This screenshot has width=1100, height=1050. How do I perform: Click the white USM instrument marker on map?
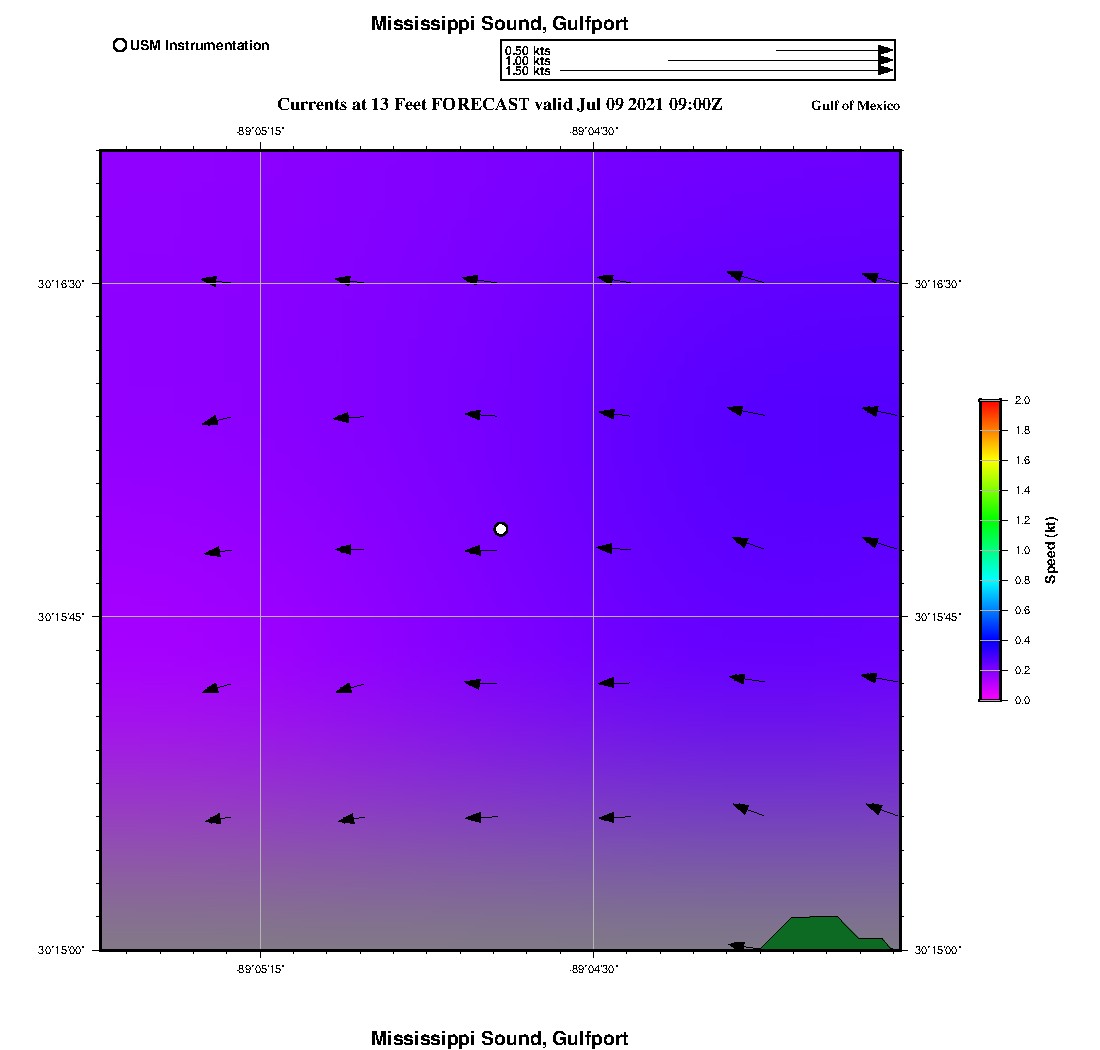click(501, 529)
